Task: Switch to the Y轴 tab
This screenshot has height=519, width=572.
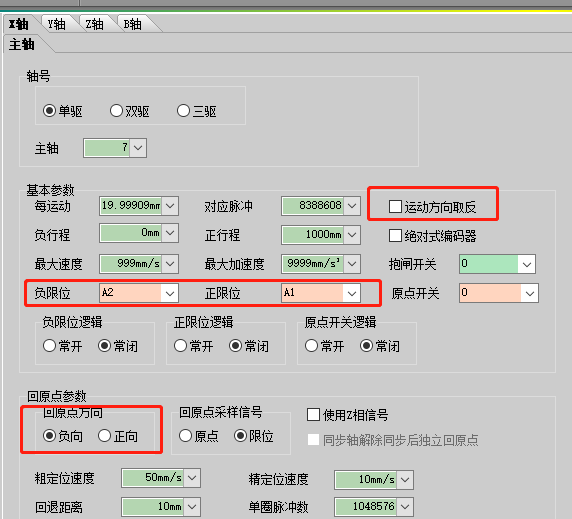Action: click(x=57, y=24)
